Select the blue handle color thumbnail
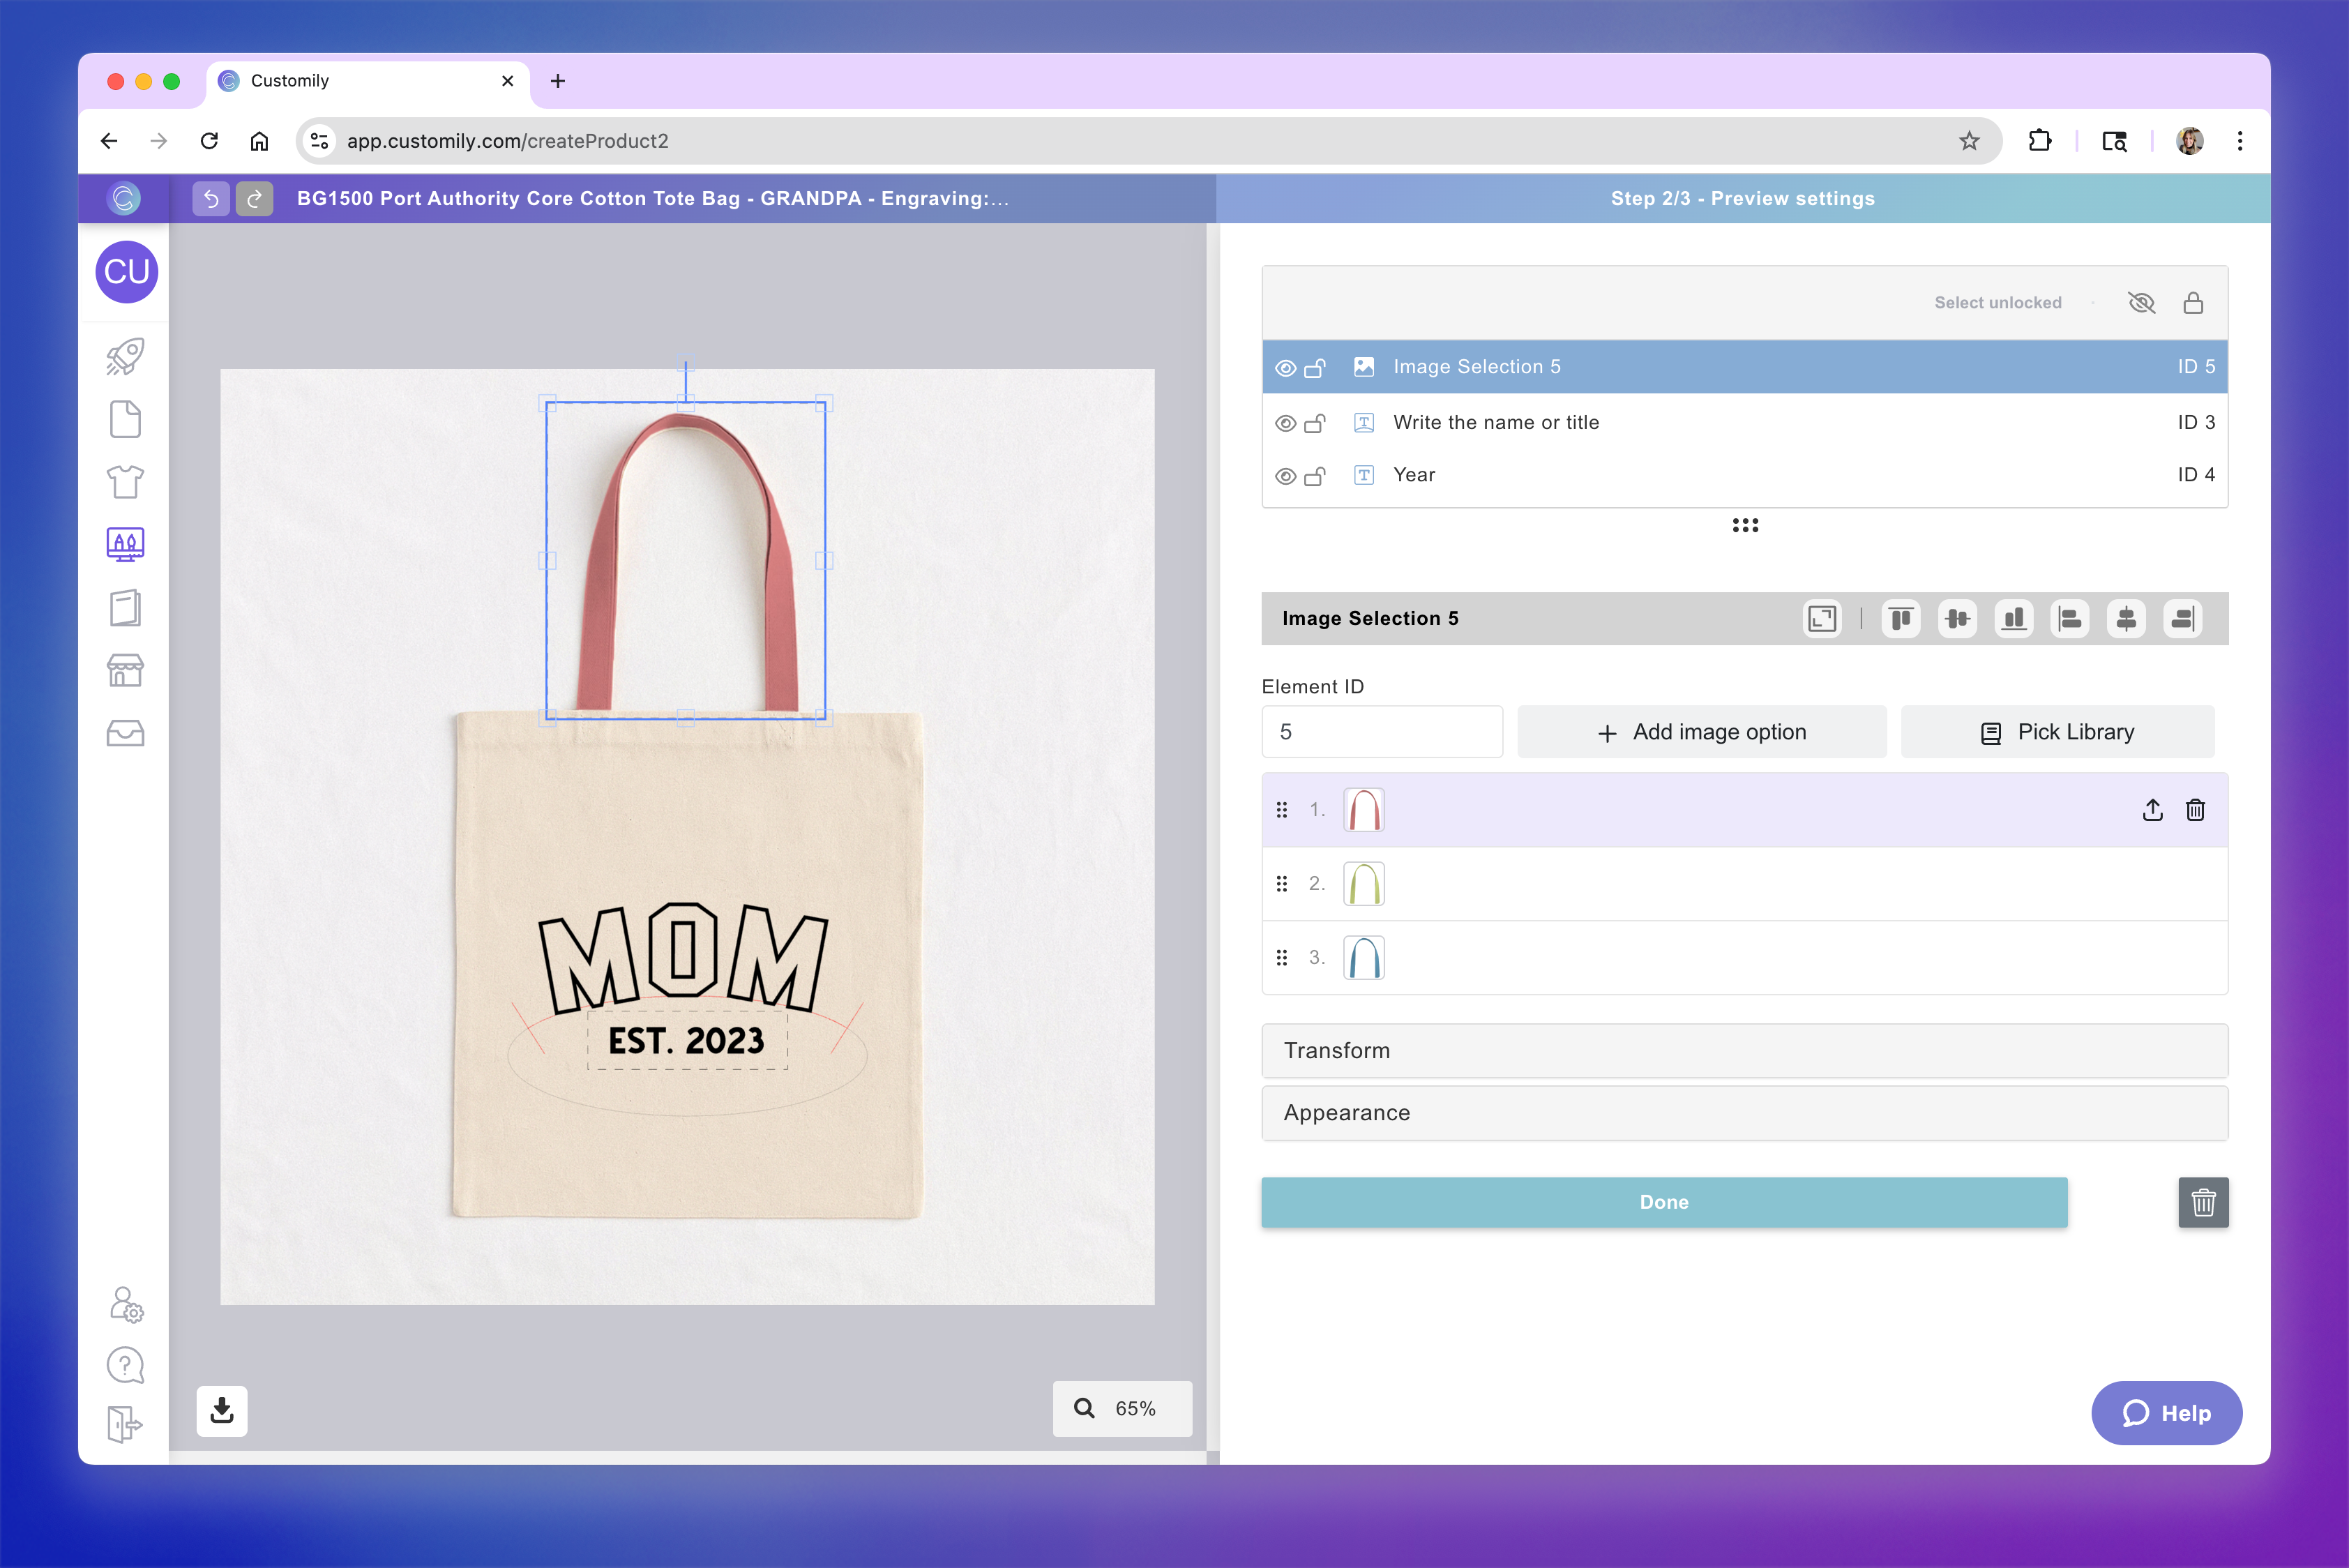Image resolution: width=2349 pixels, height=1568 pixels. (x=1363, y=957)
